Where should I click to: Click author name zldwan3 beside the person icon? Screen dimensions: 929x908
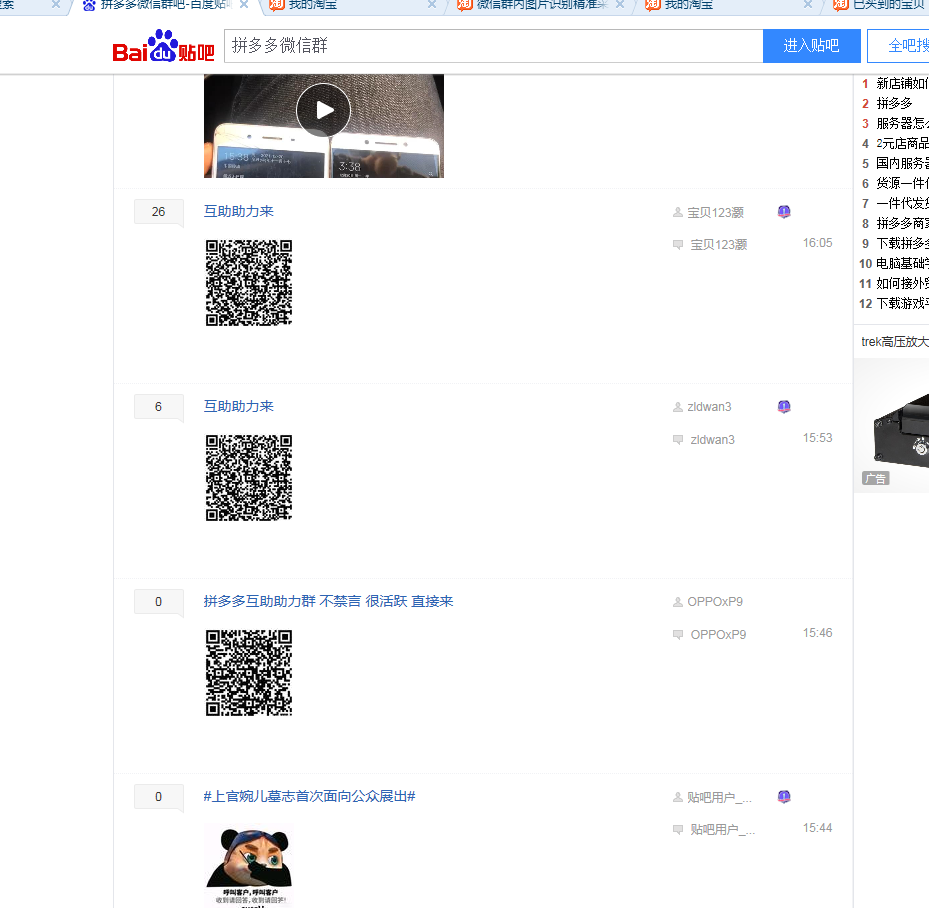709,407
